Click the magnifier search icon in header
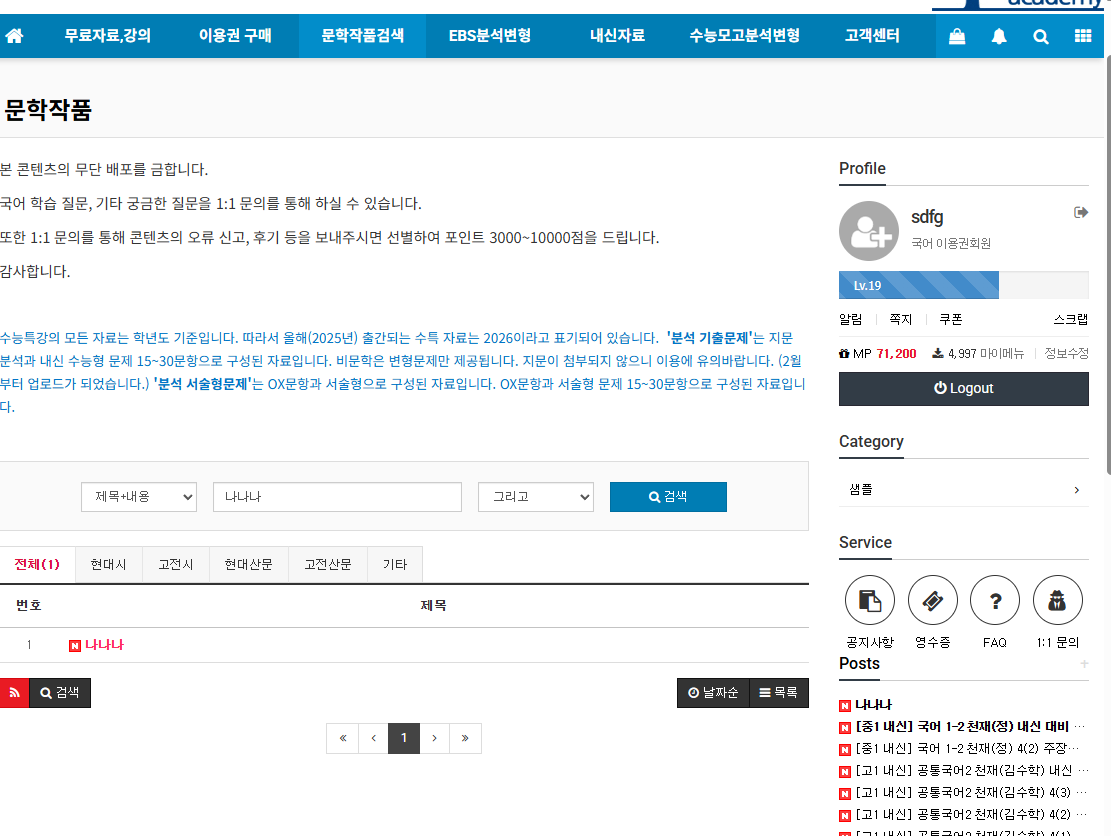 click(x=1041, y=36)
